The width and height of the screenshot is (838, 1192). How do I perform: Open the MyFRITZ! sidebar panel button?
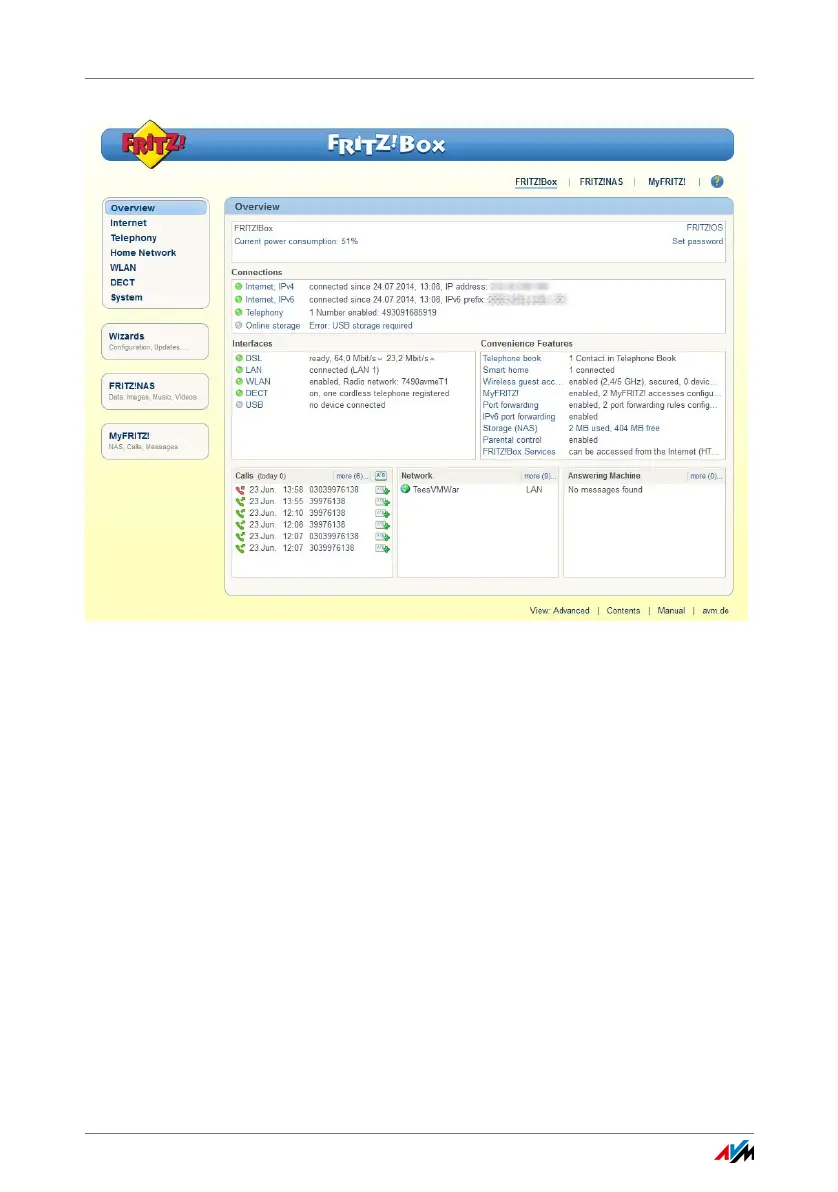tap(155, 441)
